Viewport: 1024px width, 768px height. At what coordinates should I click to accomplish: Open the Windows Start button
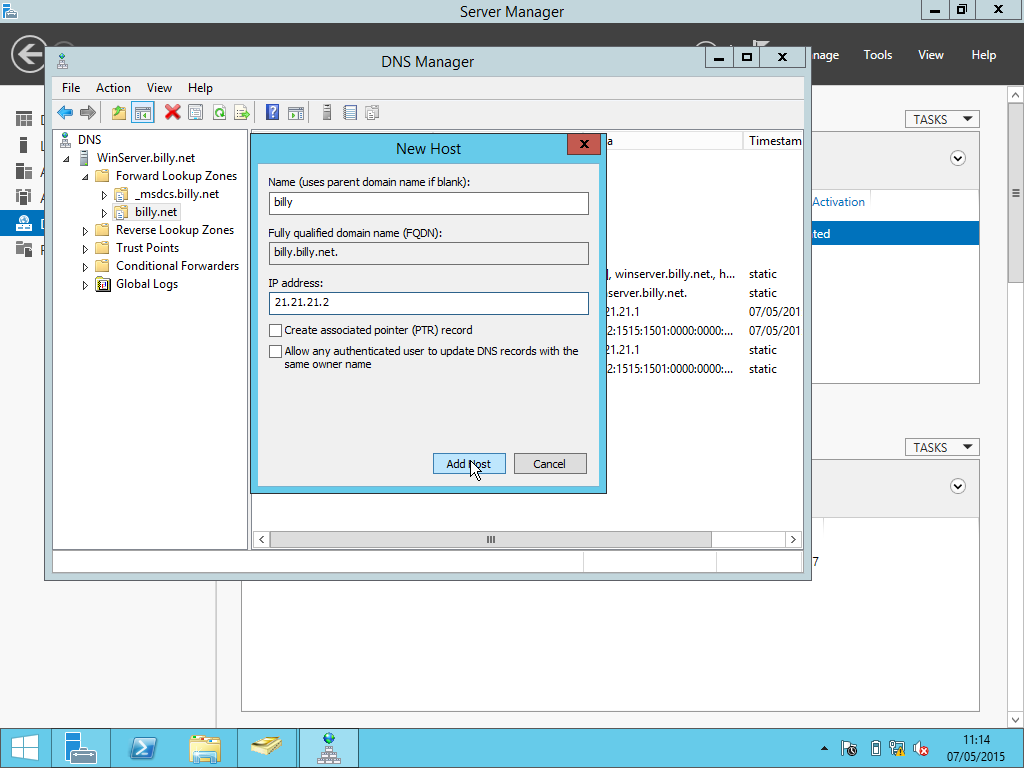tap(25, 748)
